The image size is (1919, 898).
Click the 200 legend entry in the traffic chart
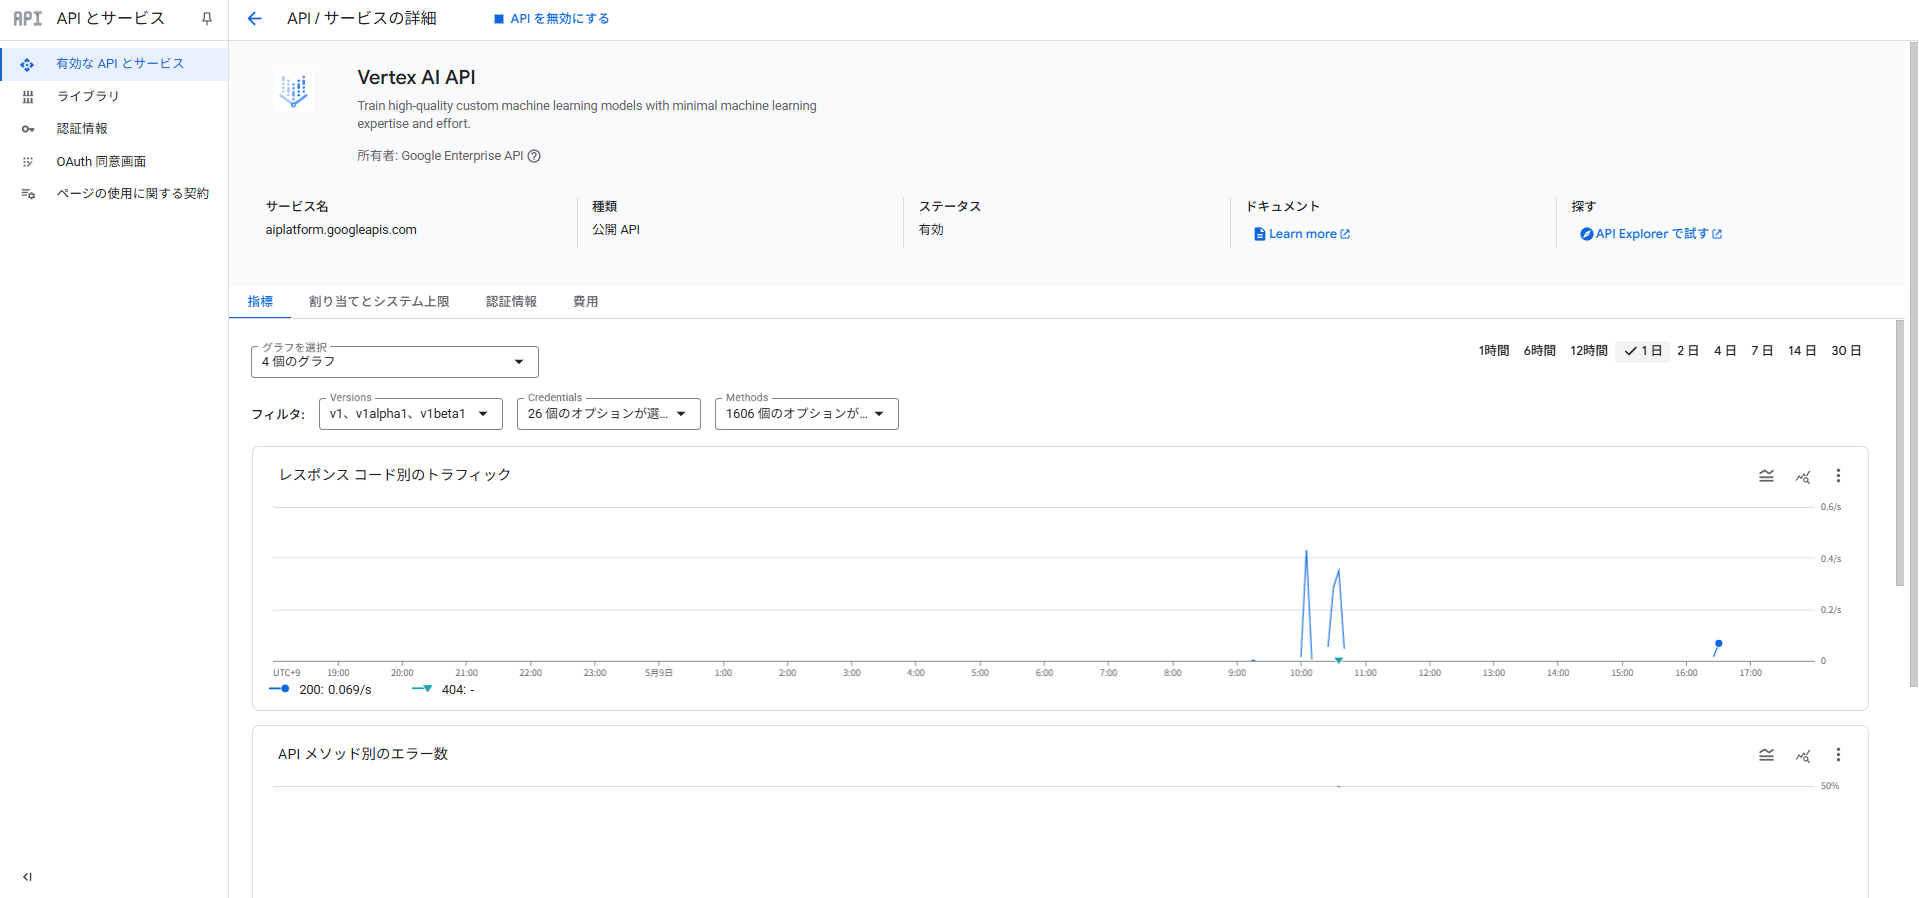tap(321, 690)
